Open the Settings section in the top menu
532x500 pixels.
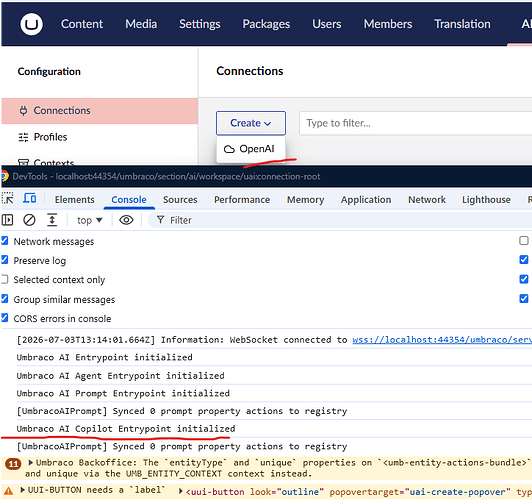click(x=200, y=24)
